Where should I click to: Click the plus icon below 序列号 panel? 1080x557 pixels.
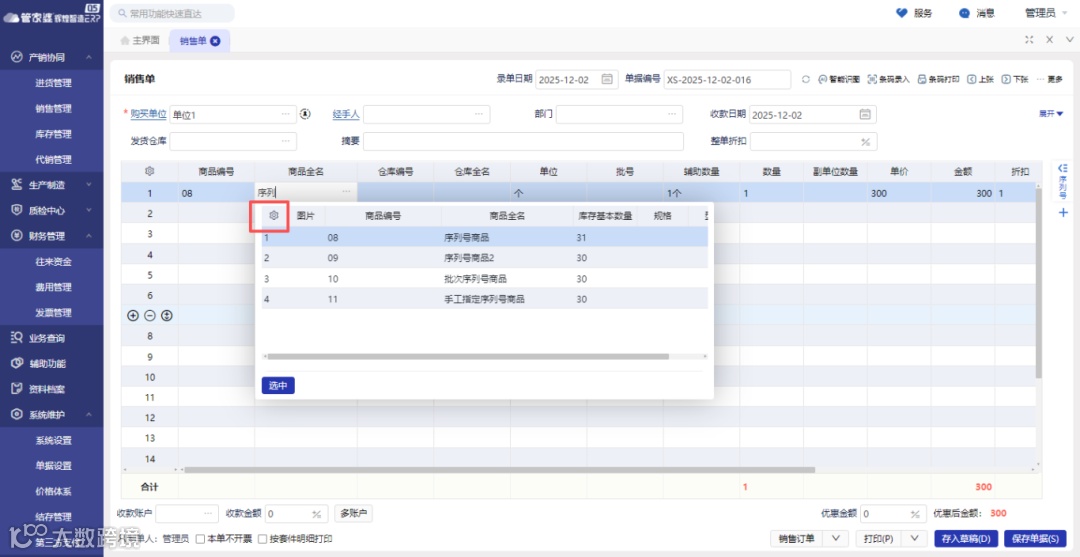pos(1063,213)
